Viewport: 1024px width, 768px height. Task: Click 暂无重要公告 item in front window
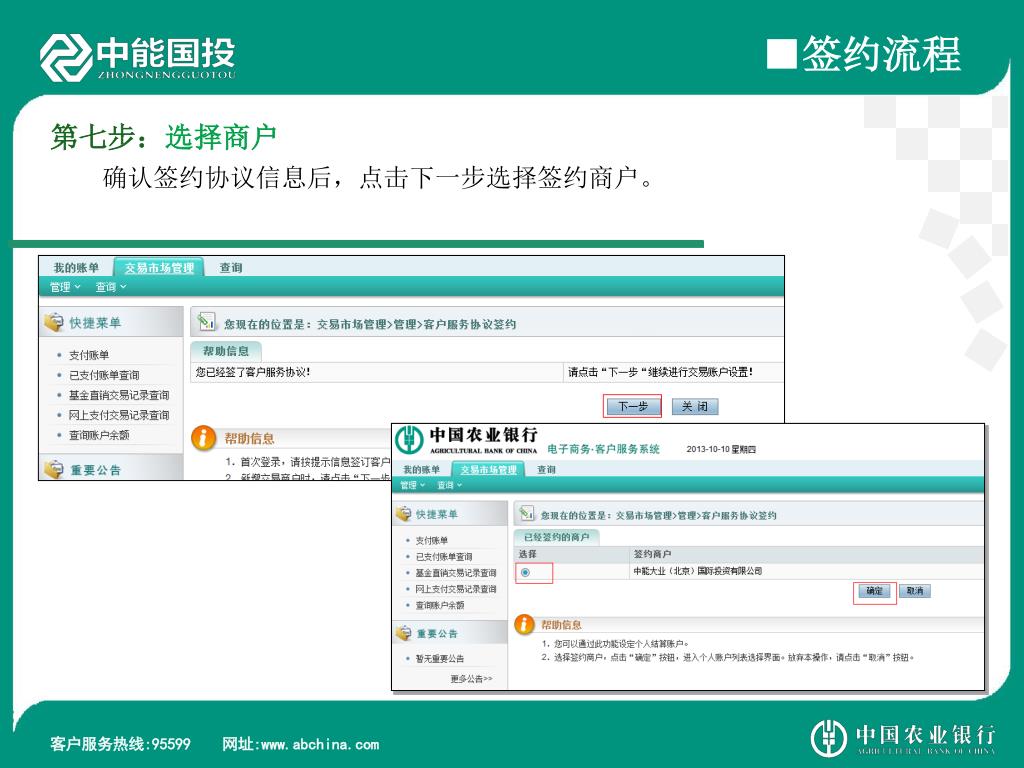tap(440, 658)
